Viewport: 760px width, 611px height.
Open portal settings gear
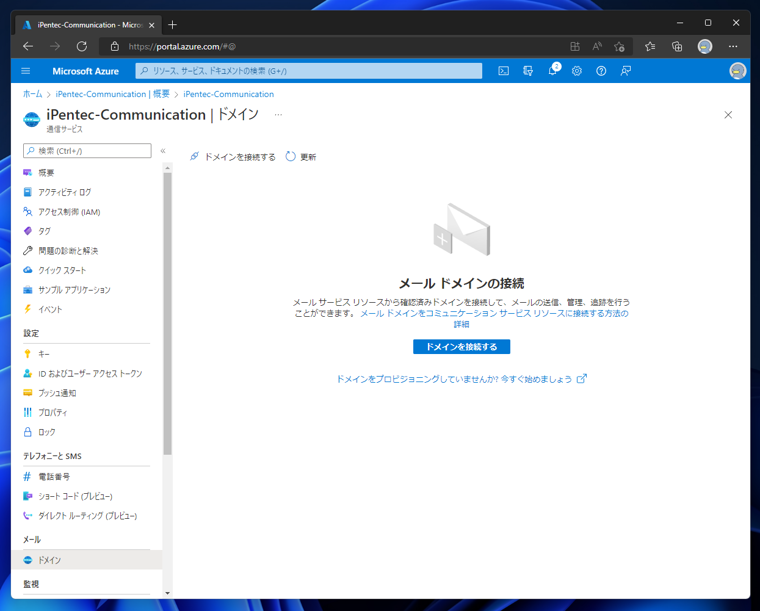[577, 71]
